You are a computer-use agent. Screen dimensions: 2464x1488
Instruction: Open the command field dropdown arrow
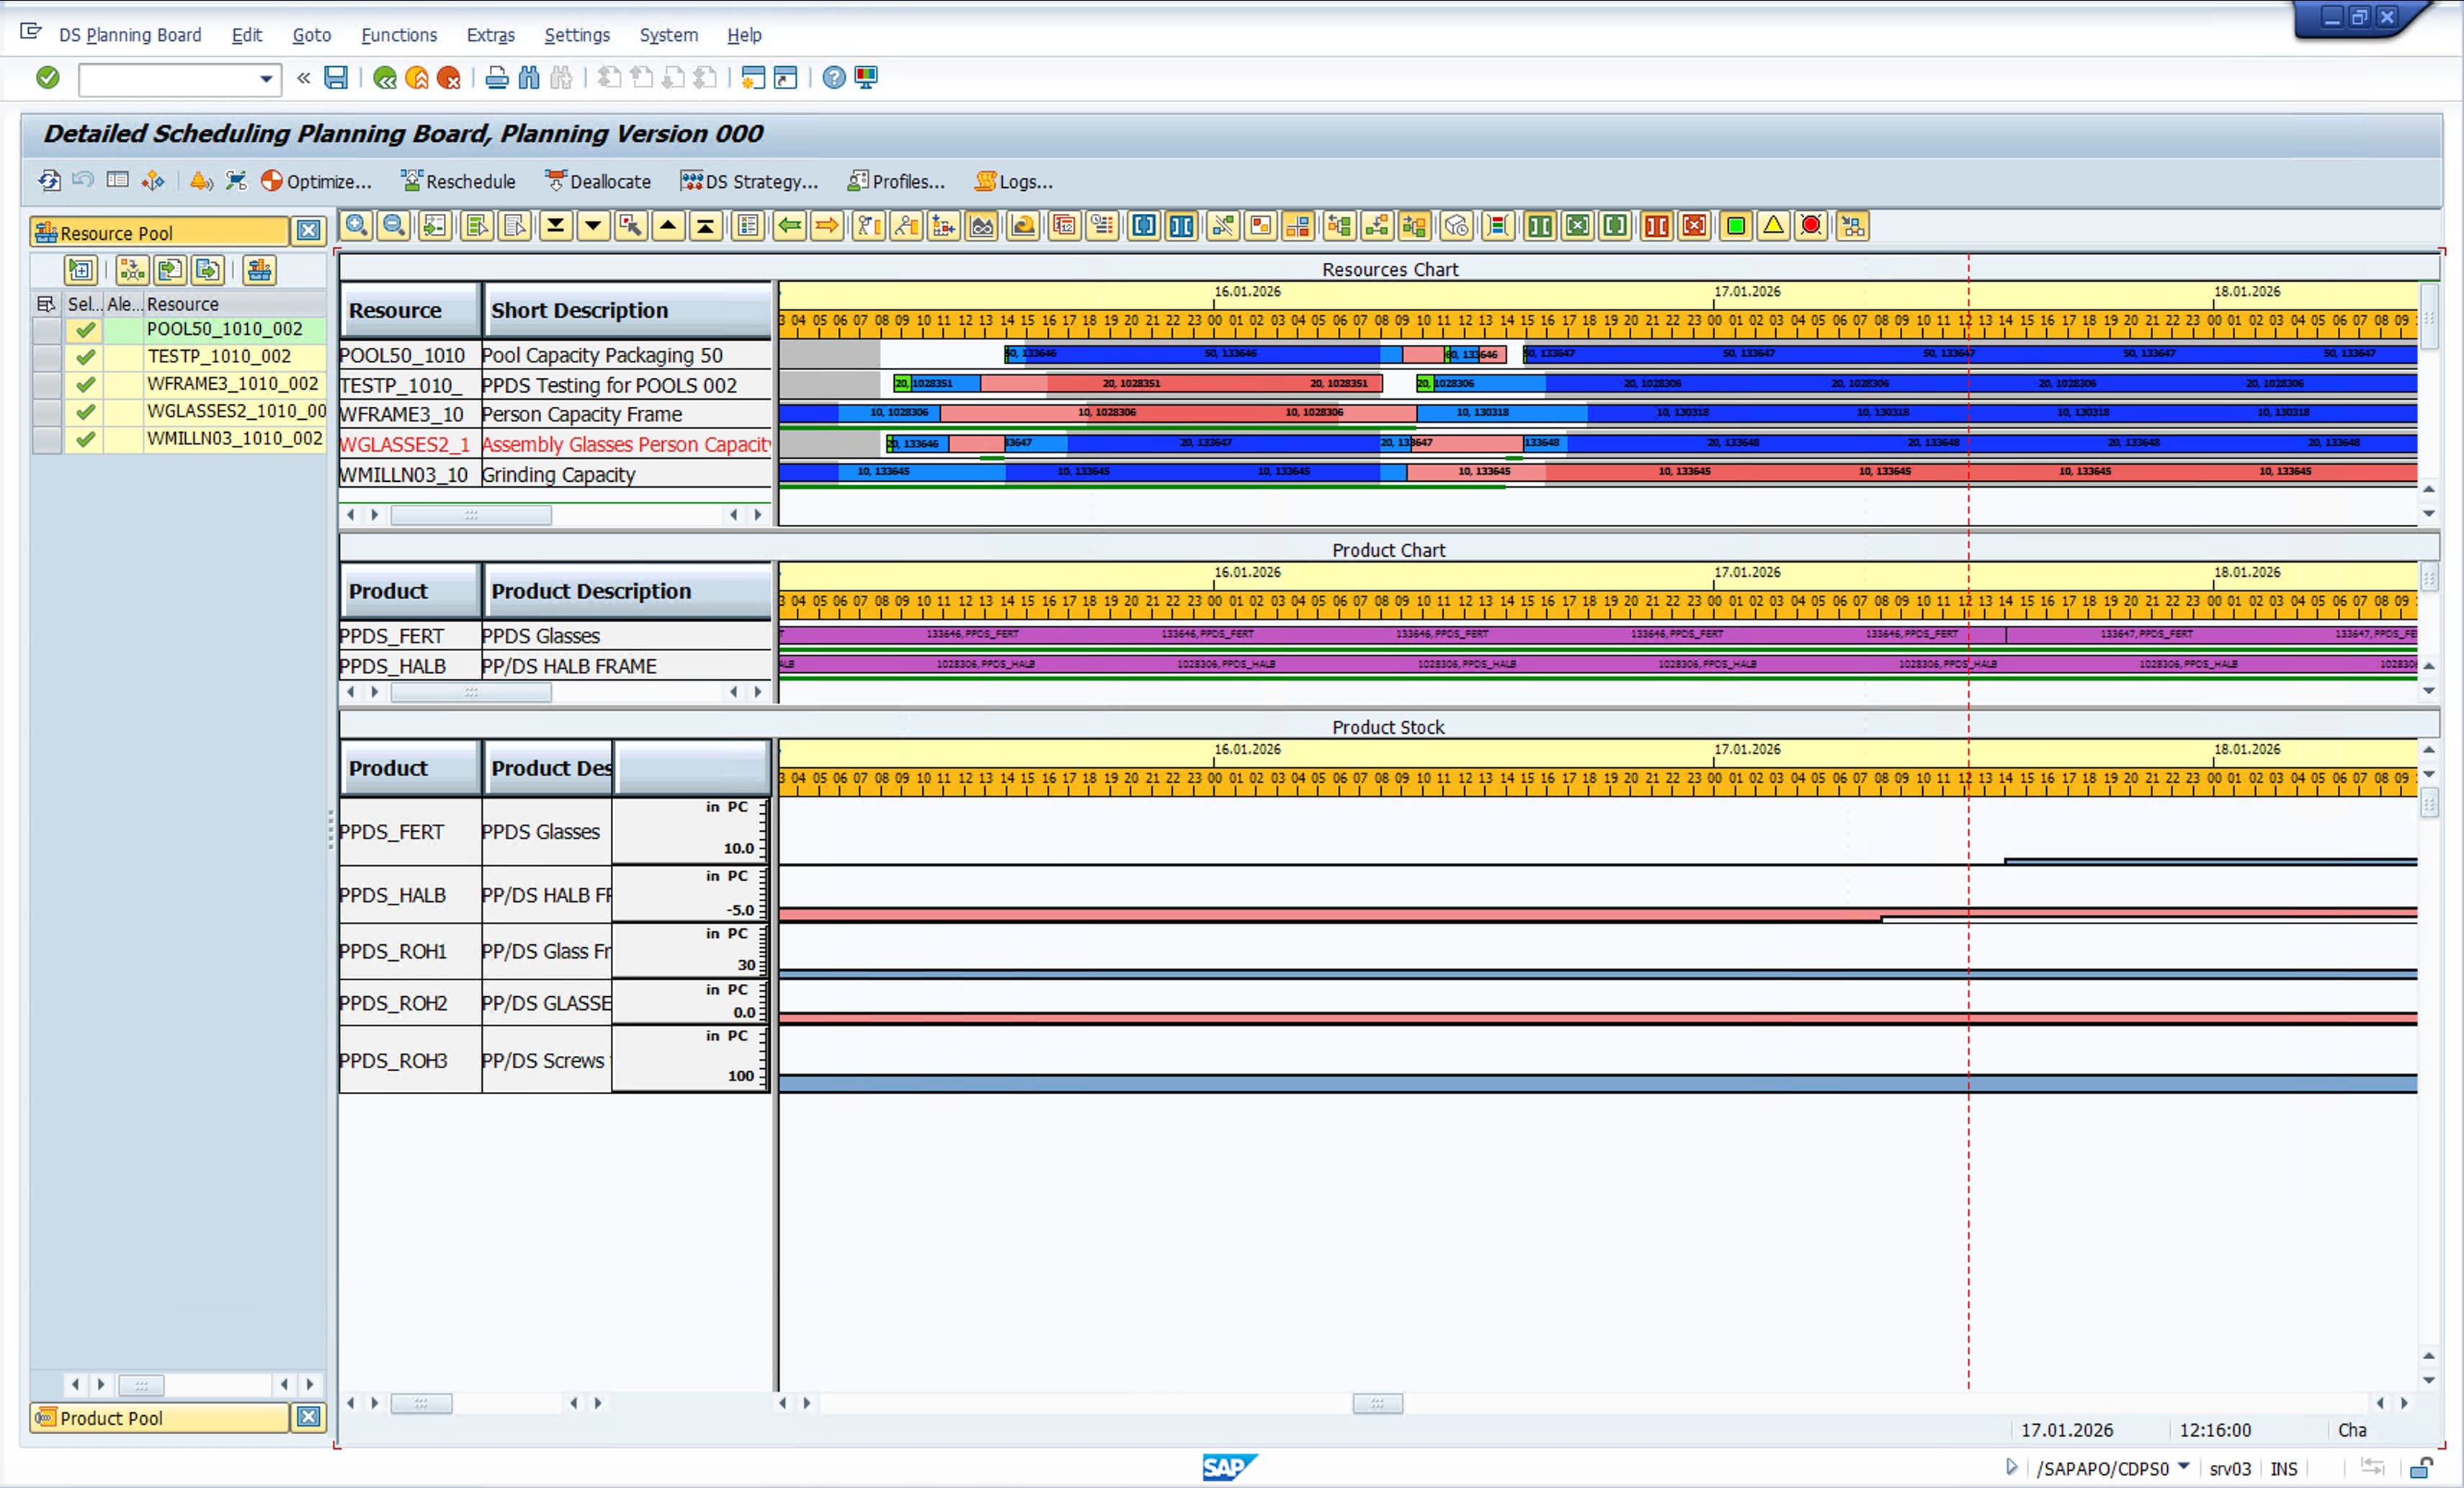point(266,79)
